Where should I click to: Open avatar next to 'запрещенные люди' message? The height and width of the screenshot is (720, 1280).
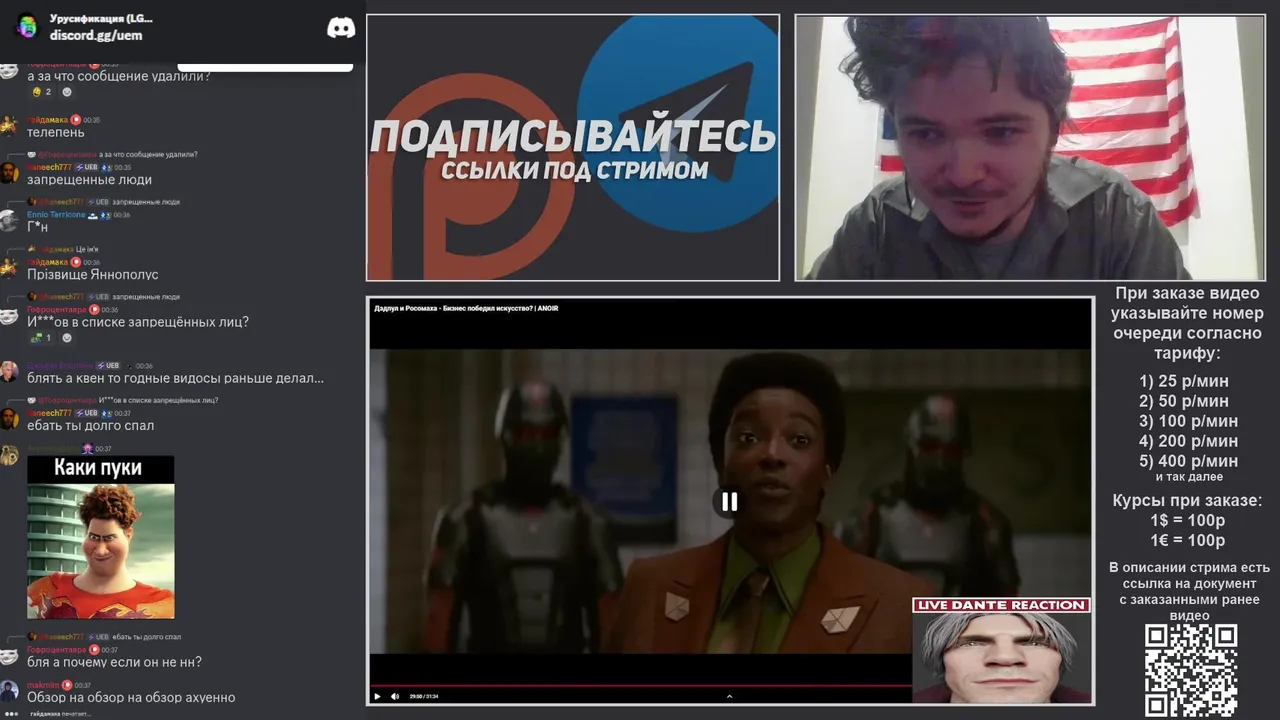(x=9, y=173)
